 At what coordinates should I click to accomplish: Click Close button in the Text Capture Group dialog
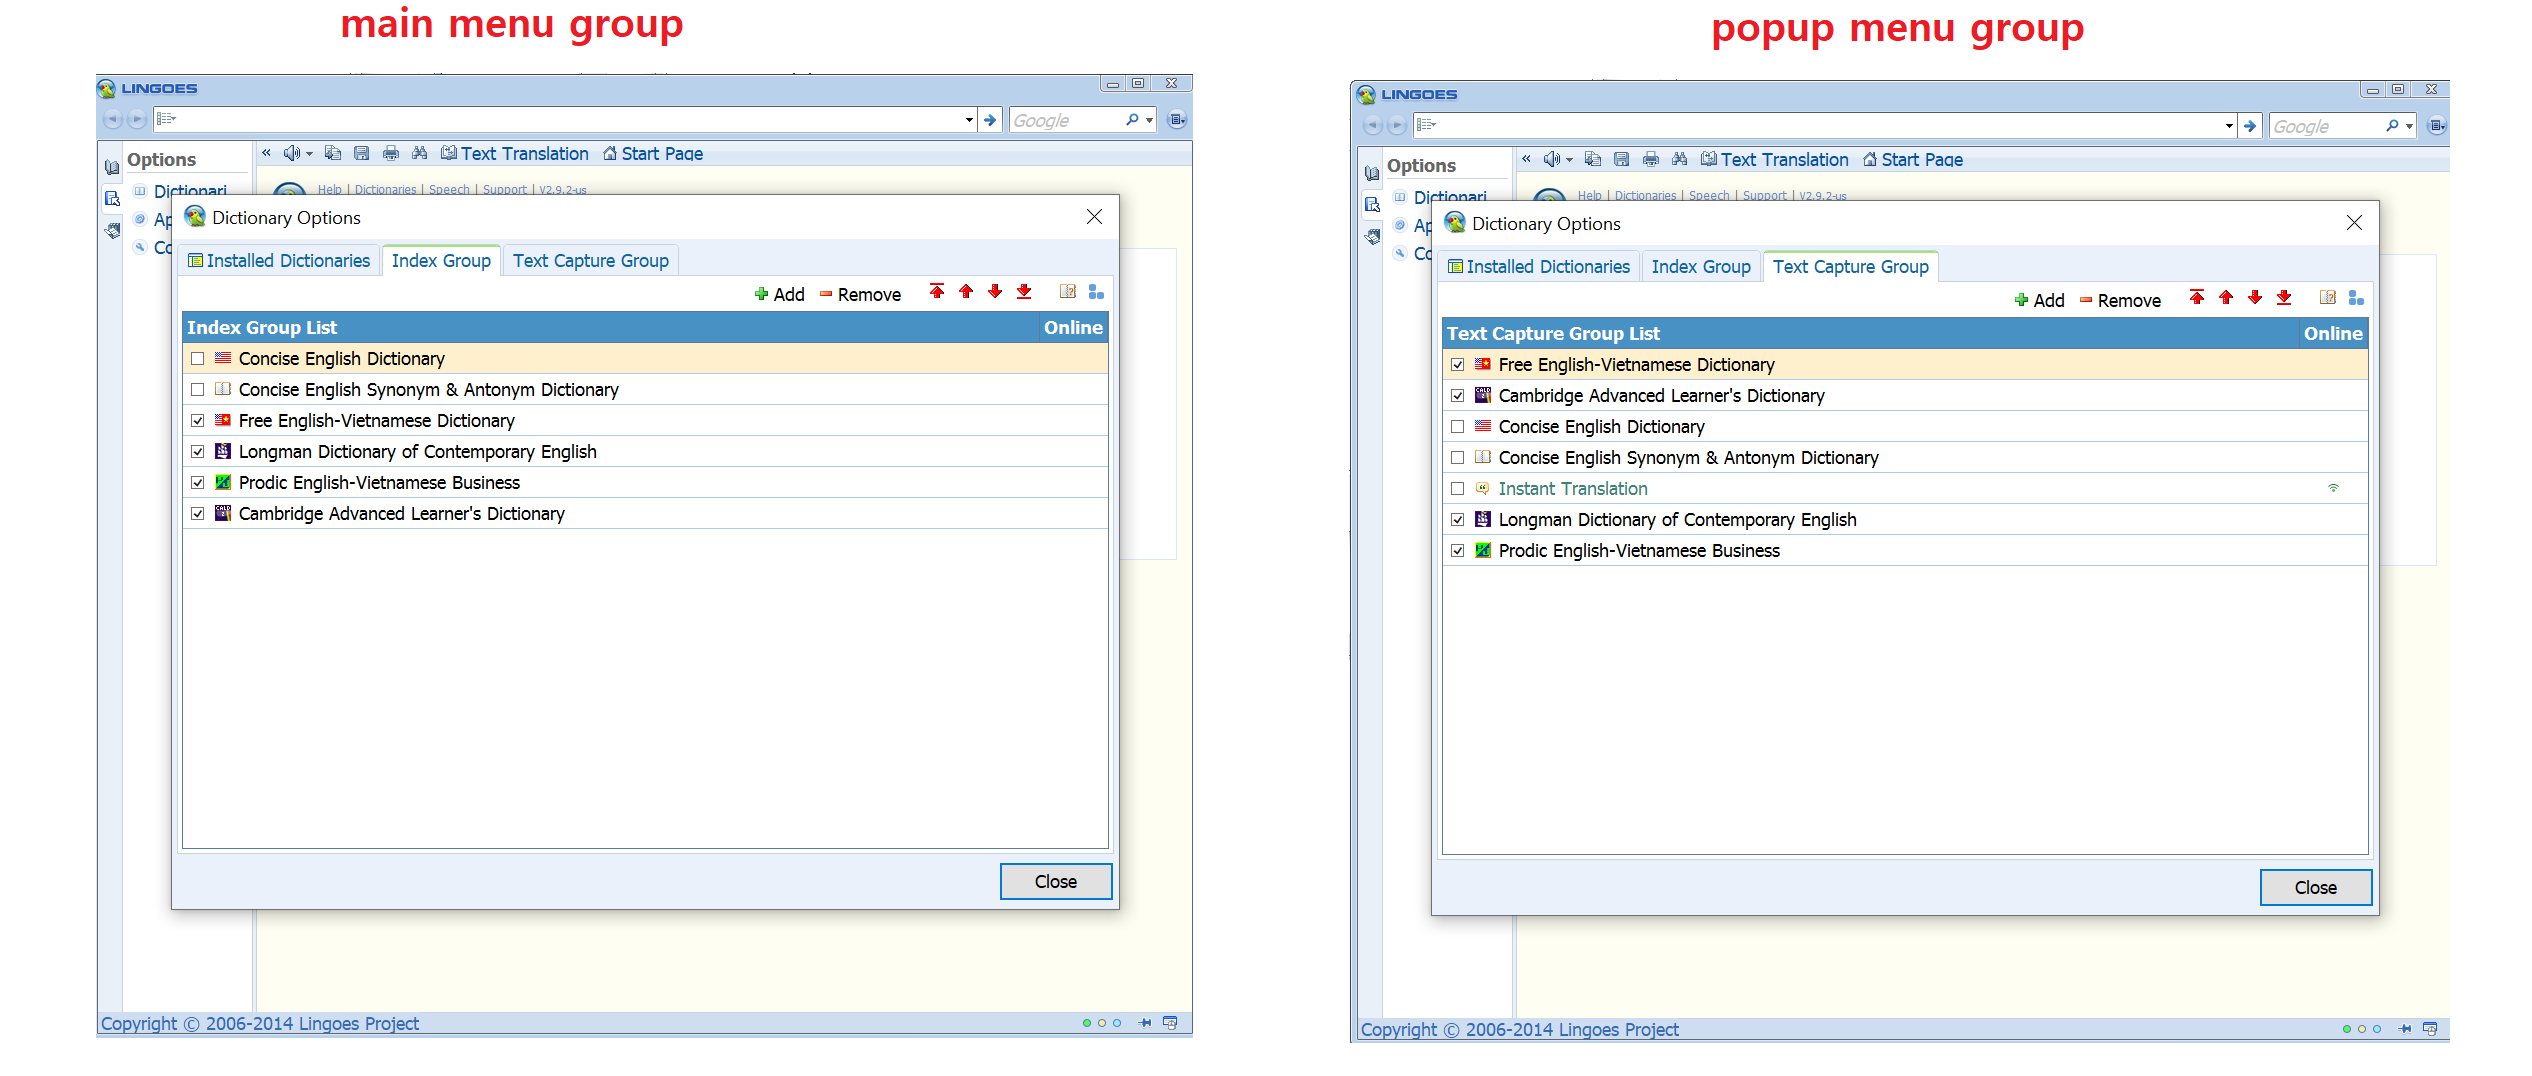2316,888
